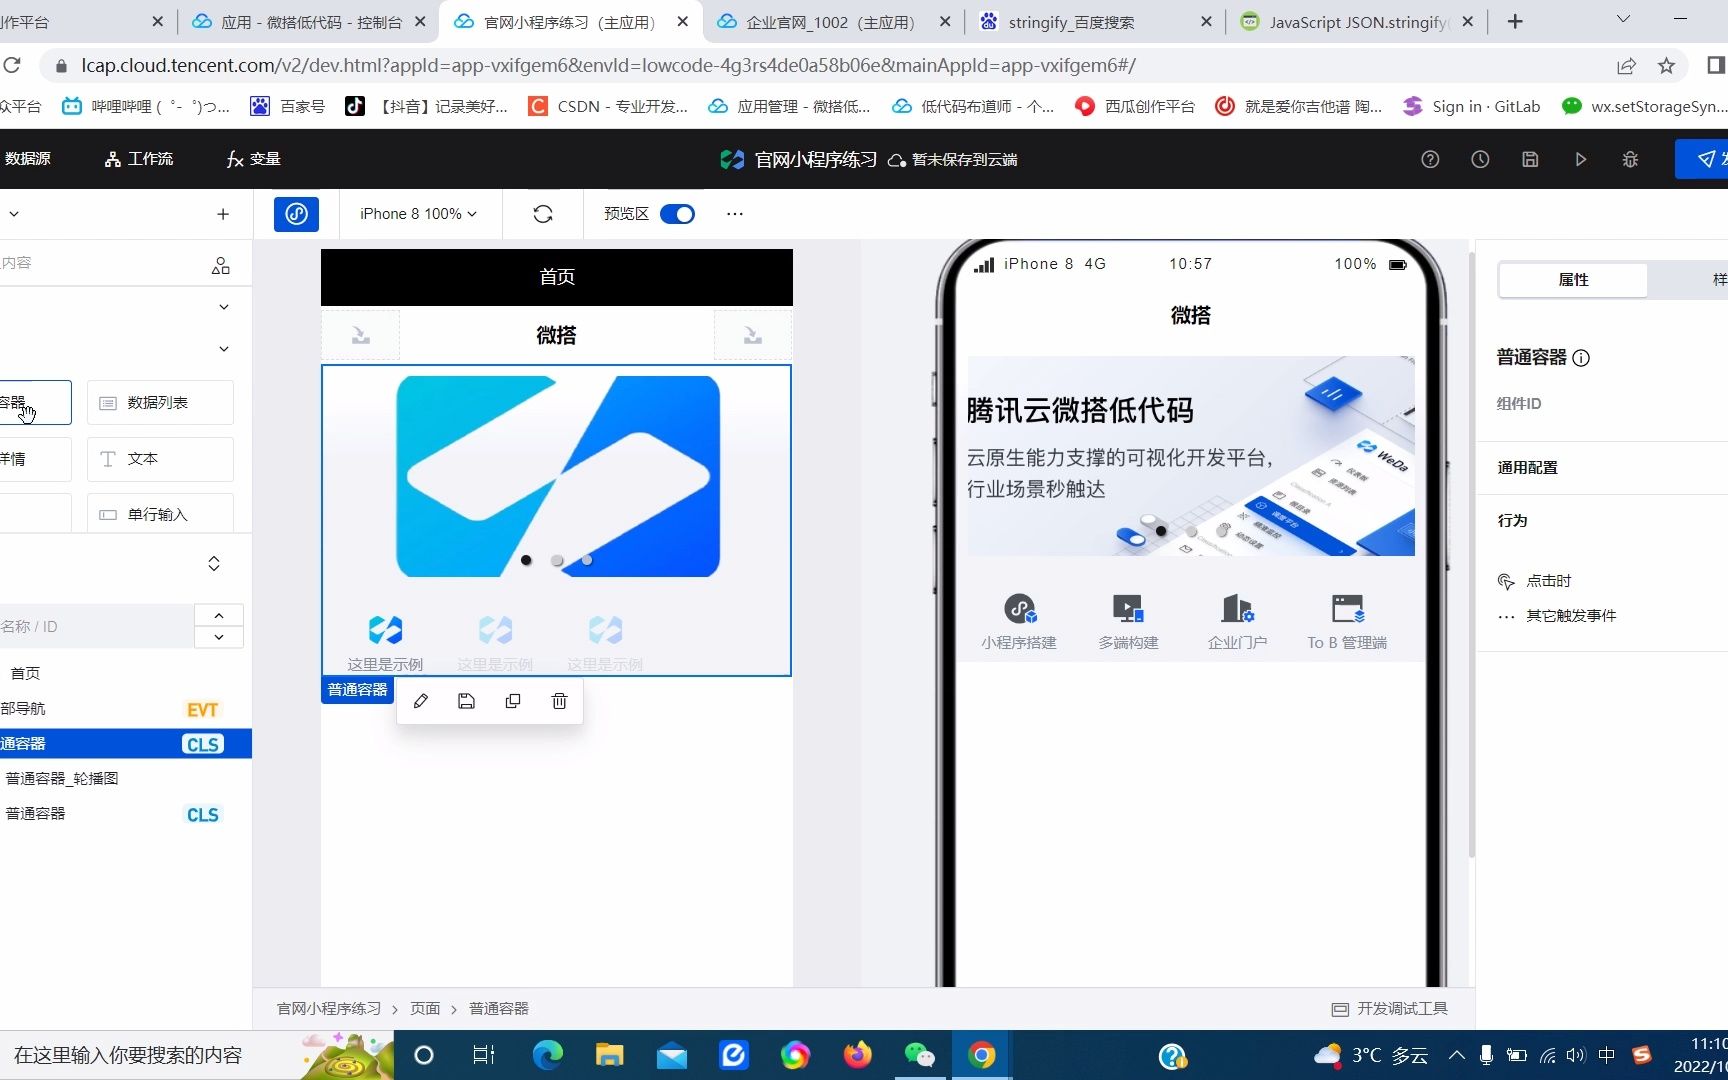Open 开发调试工具 at bottom right

click(1388, 1008)
